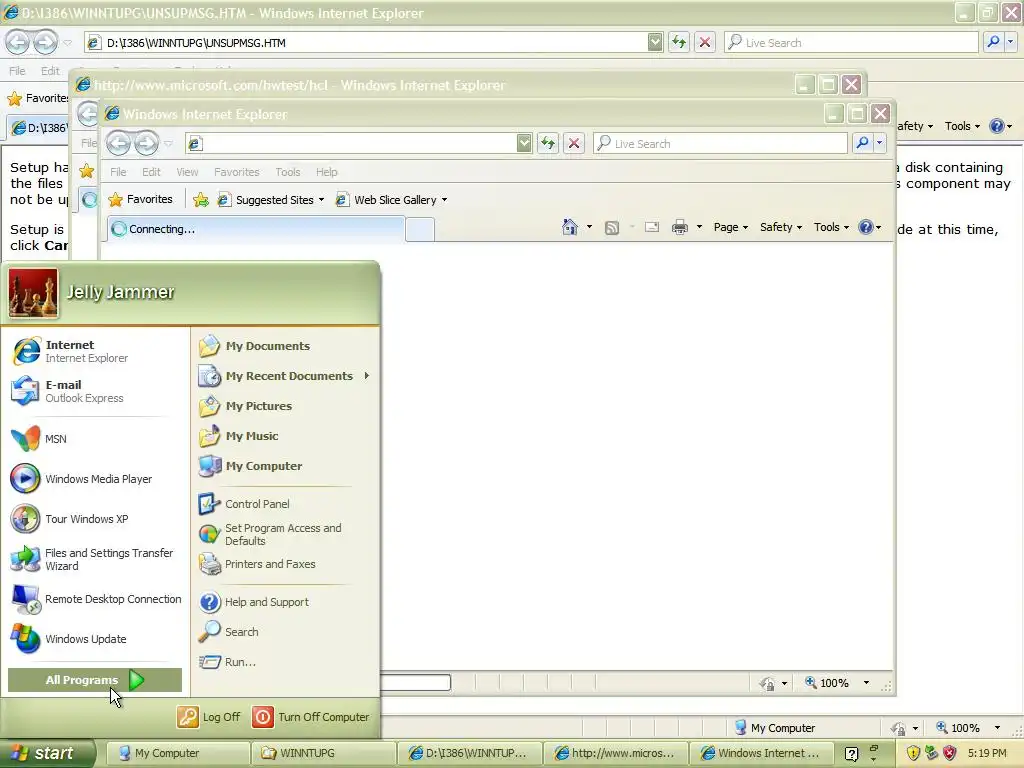Open My Documents folder
The width and height of the screenshot is (1024, 768).
[x=285, y=345]
